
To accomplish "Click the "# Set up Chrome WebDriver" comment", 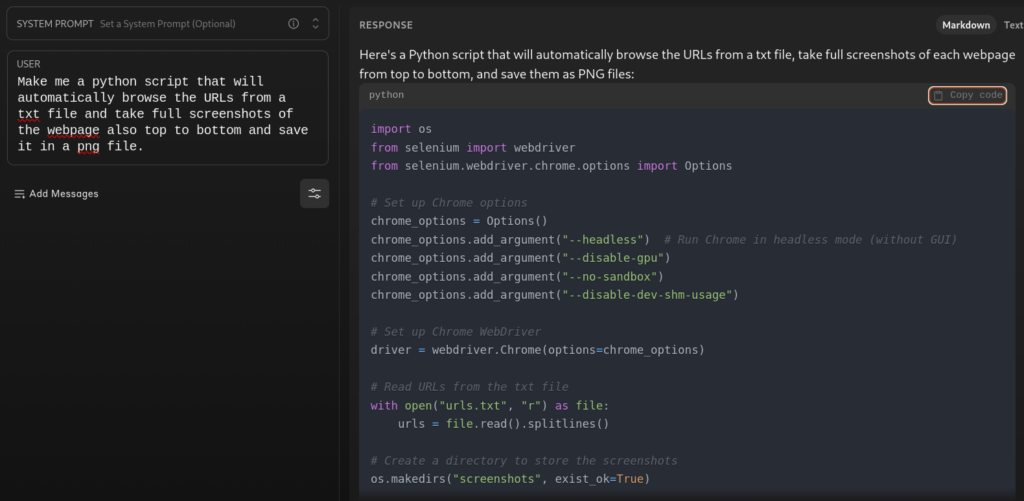I will coord(456,332).
